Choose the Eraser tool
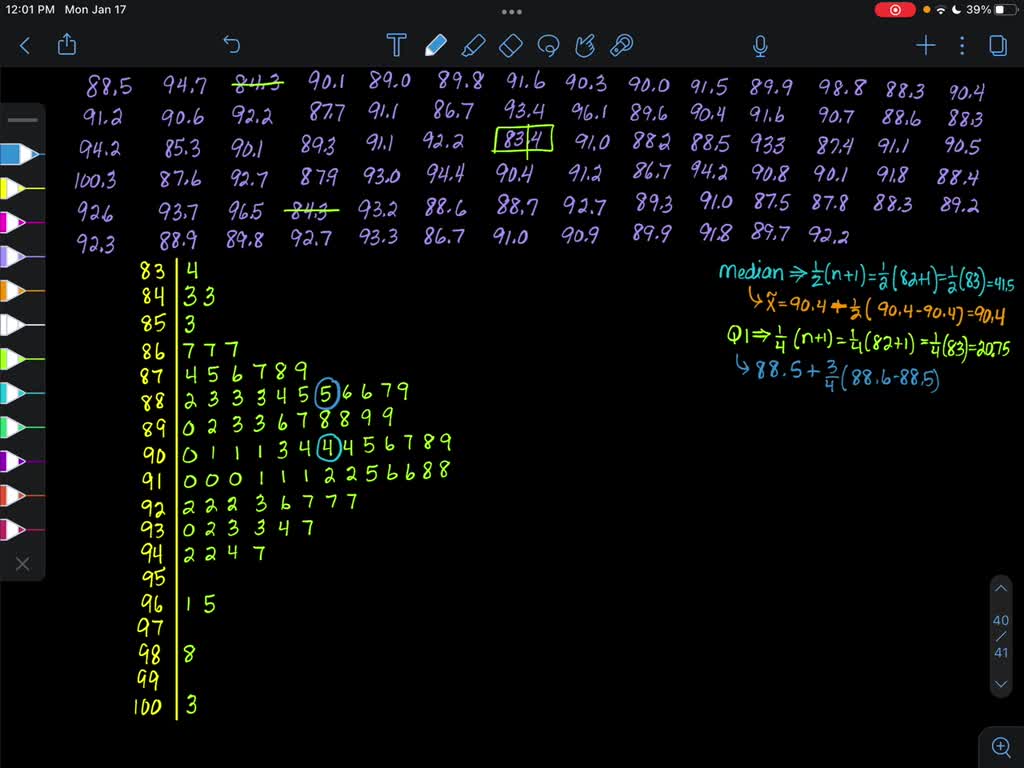 pyautogui.click(x=510, y=45)
